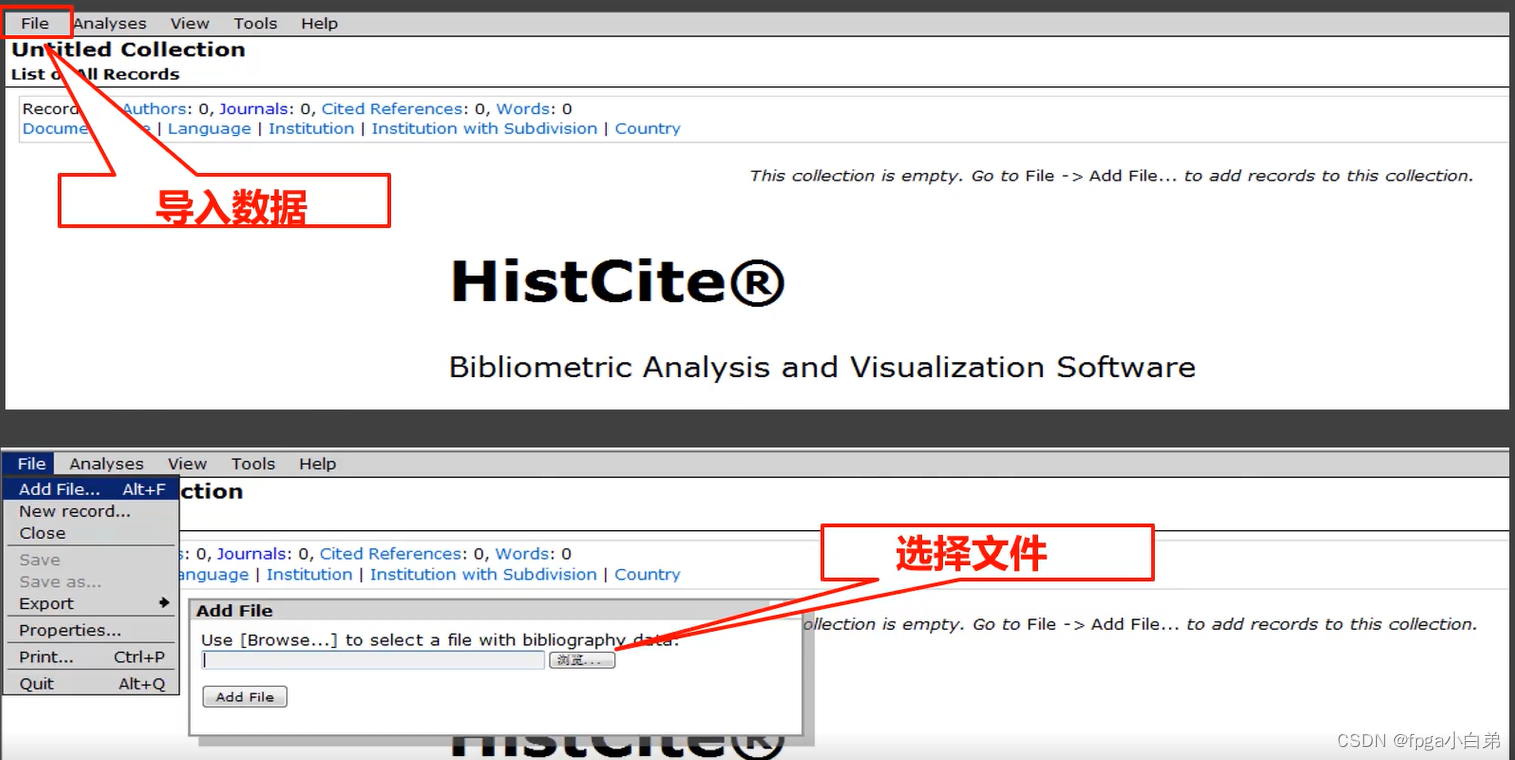Open the Institution link in the top window
Screen dimensions: 1515x760
pyautogui.click(x=311, y=129)
